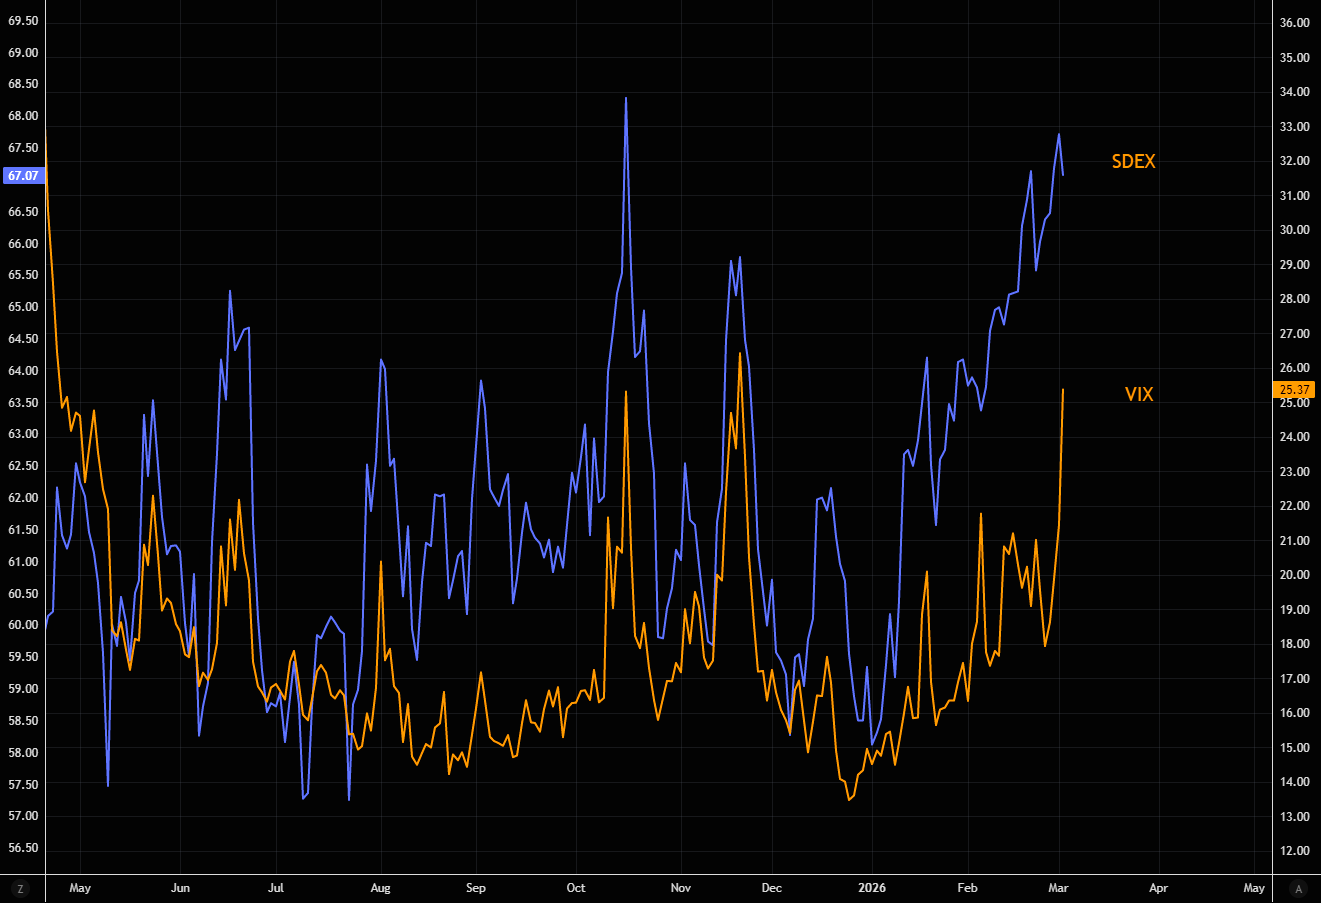Click 60.00 on the left price scale
This screenshot has width=1321, height=903.
pyautogui.click(x=23, y=625)
